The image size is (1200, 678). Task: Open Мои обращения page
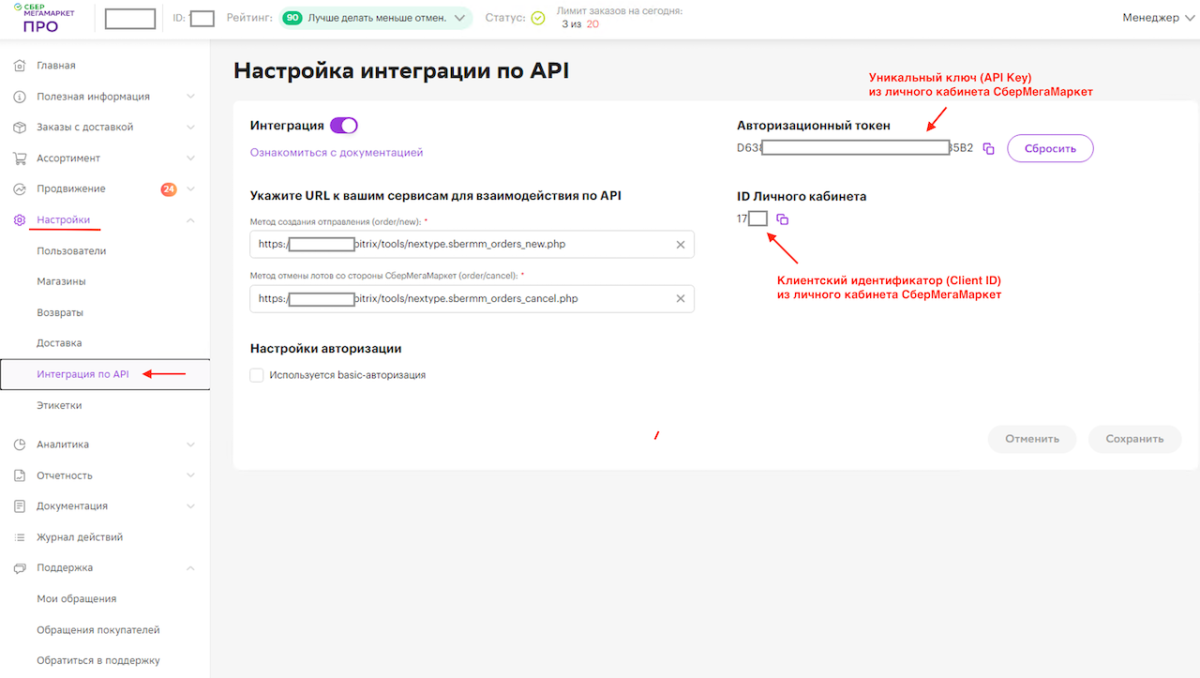77,599
